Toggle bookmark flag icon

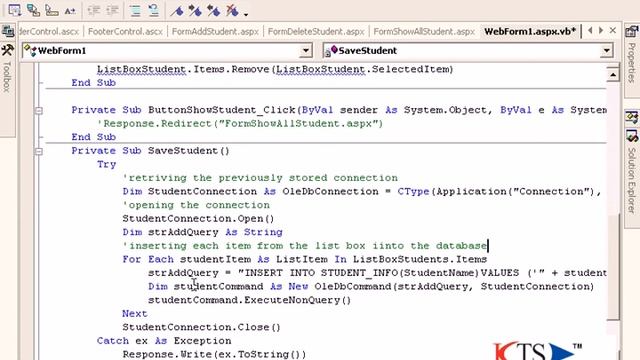[177, 10]
